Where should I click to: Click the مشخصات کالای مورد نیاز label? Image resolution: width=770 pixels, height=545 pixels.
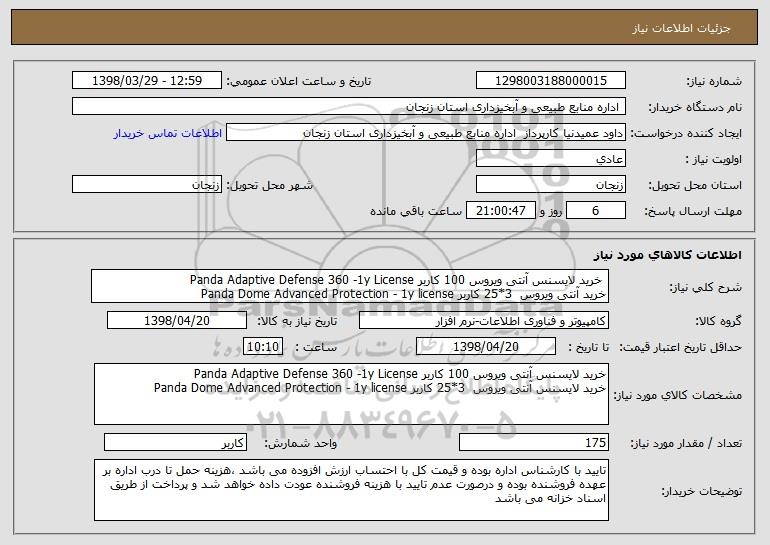(x=678, y=395)
